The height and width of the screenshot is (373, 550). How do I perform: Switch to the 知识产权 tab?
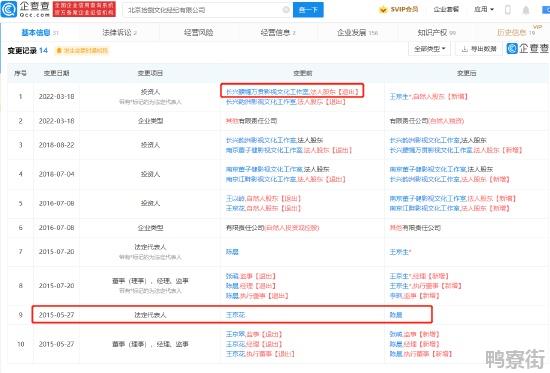pyautogui.click(x=437, y=33)
